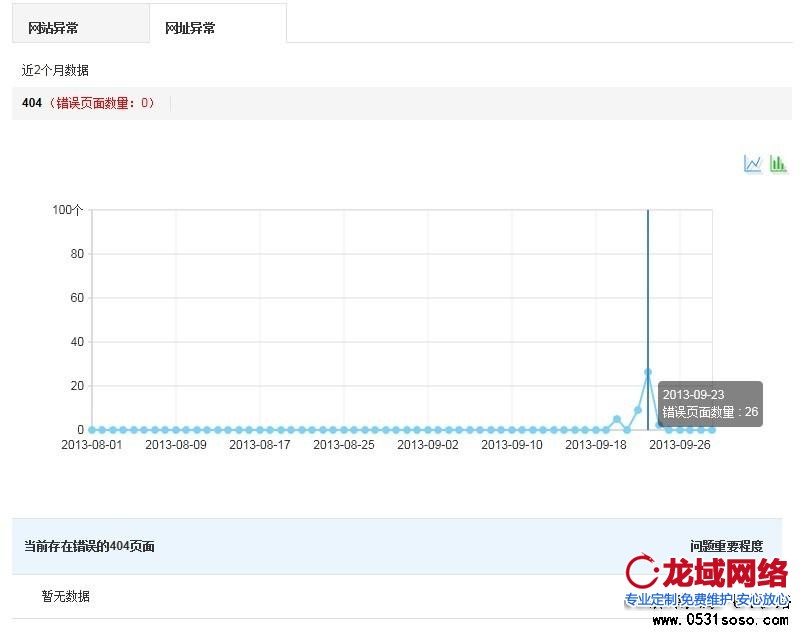This screenshot has height=636, width=804.
Task: Click the 暂无数据 empty table row
Action: point(66,596)
